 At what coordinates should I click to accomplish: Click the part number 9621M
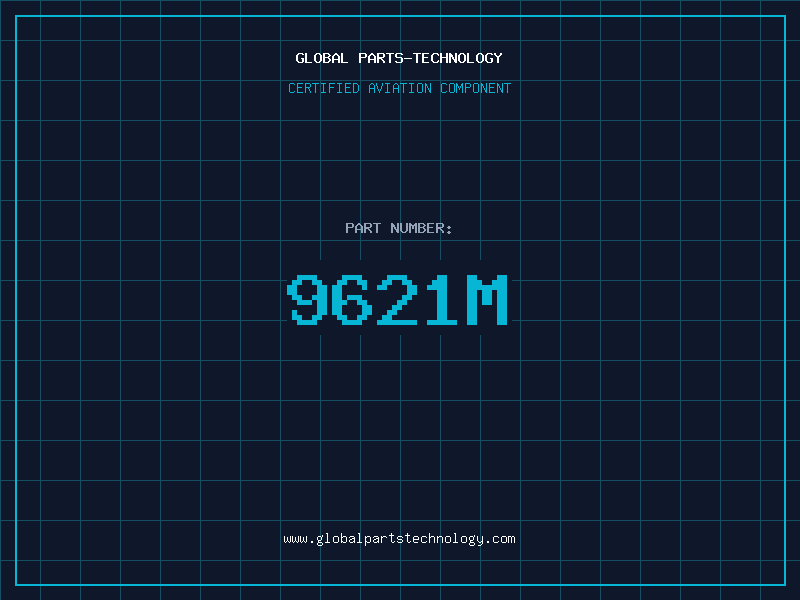397,299
